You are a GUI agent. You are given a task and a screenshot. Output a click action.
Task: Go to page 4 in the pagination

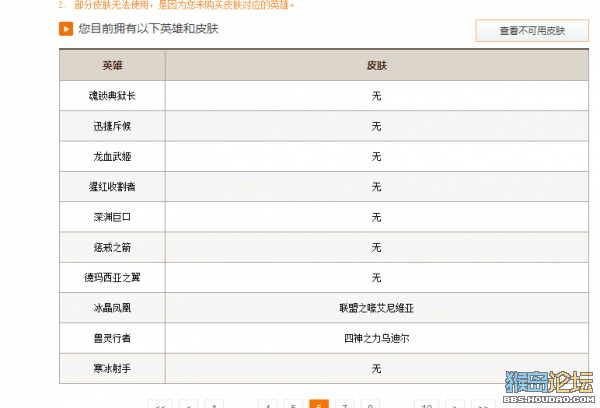(267, 404)
